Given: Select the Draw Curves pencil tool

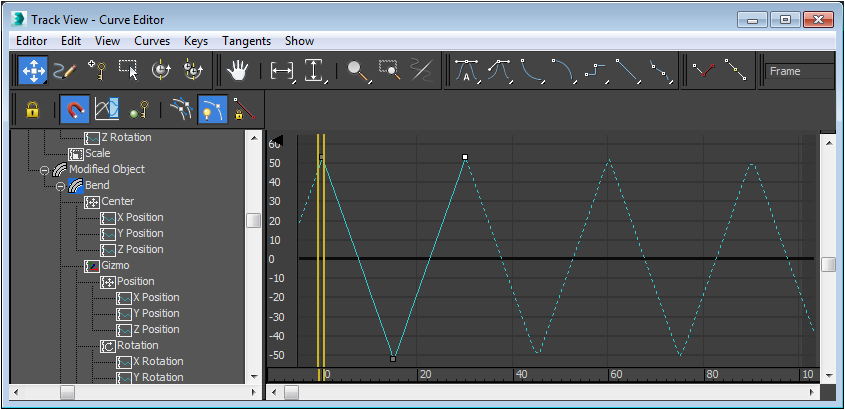Looking at the screenshot, I should click(64, 71).
